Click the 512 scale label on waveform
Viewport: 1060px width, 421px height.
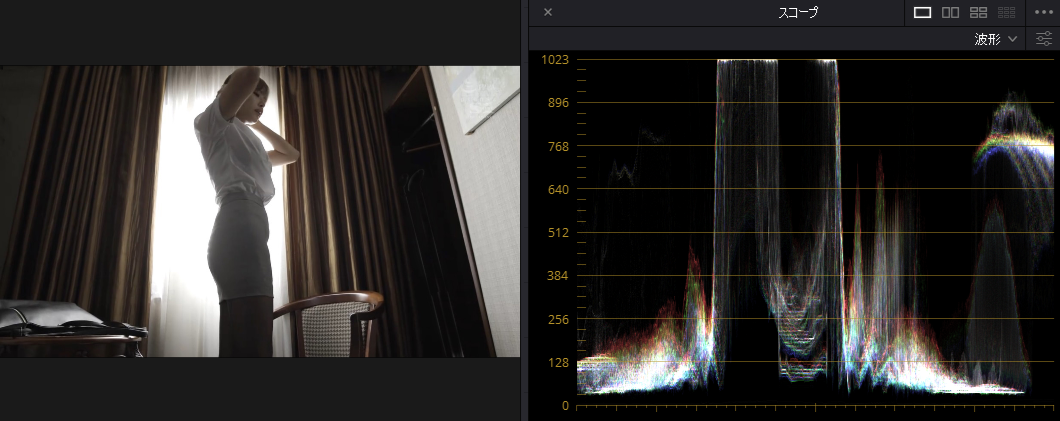558,232
